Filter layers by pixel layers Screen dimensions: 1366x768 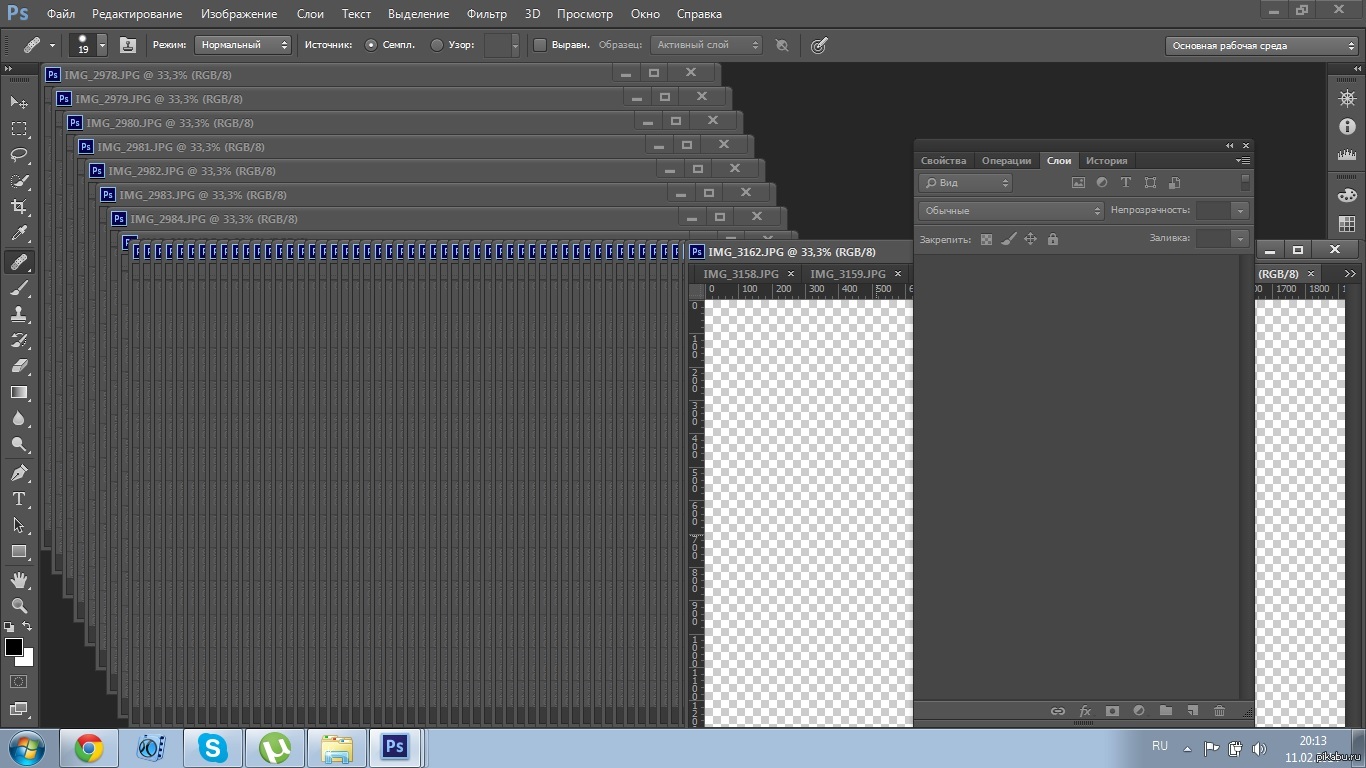pyautogui.click(x=1078, y=183)
